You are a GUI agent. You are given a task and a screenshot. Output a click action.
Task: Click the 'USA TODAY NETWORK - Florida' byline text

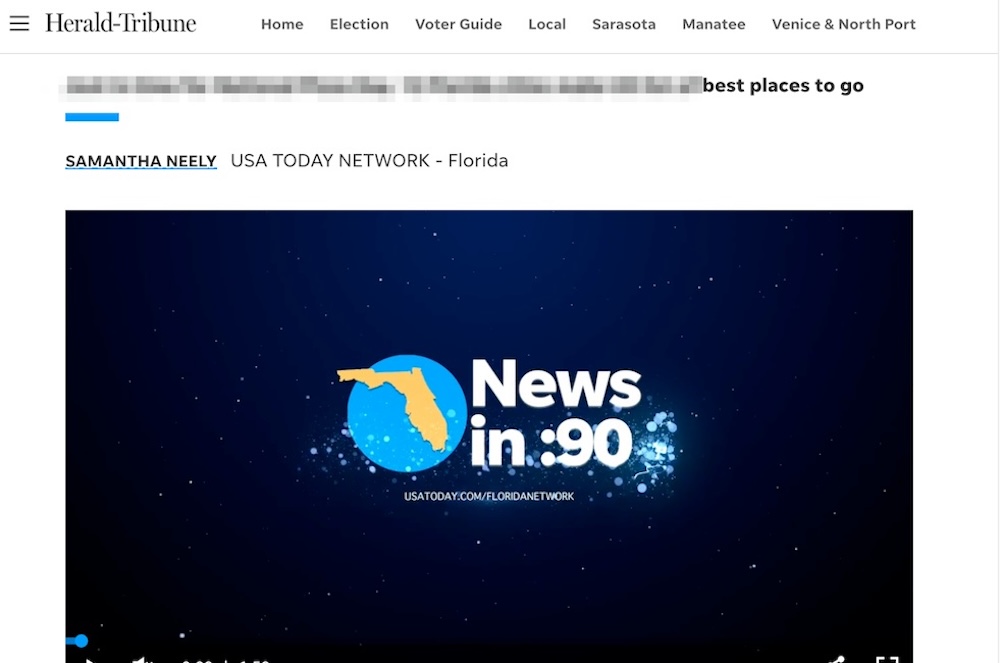click(x=369, y=161)
